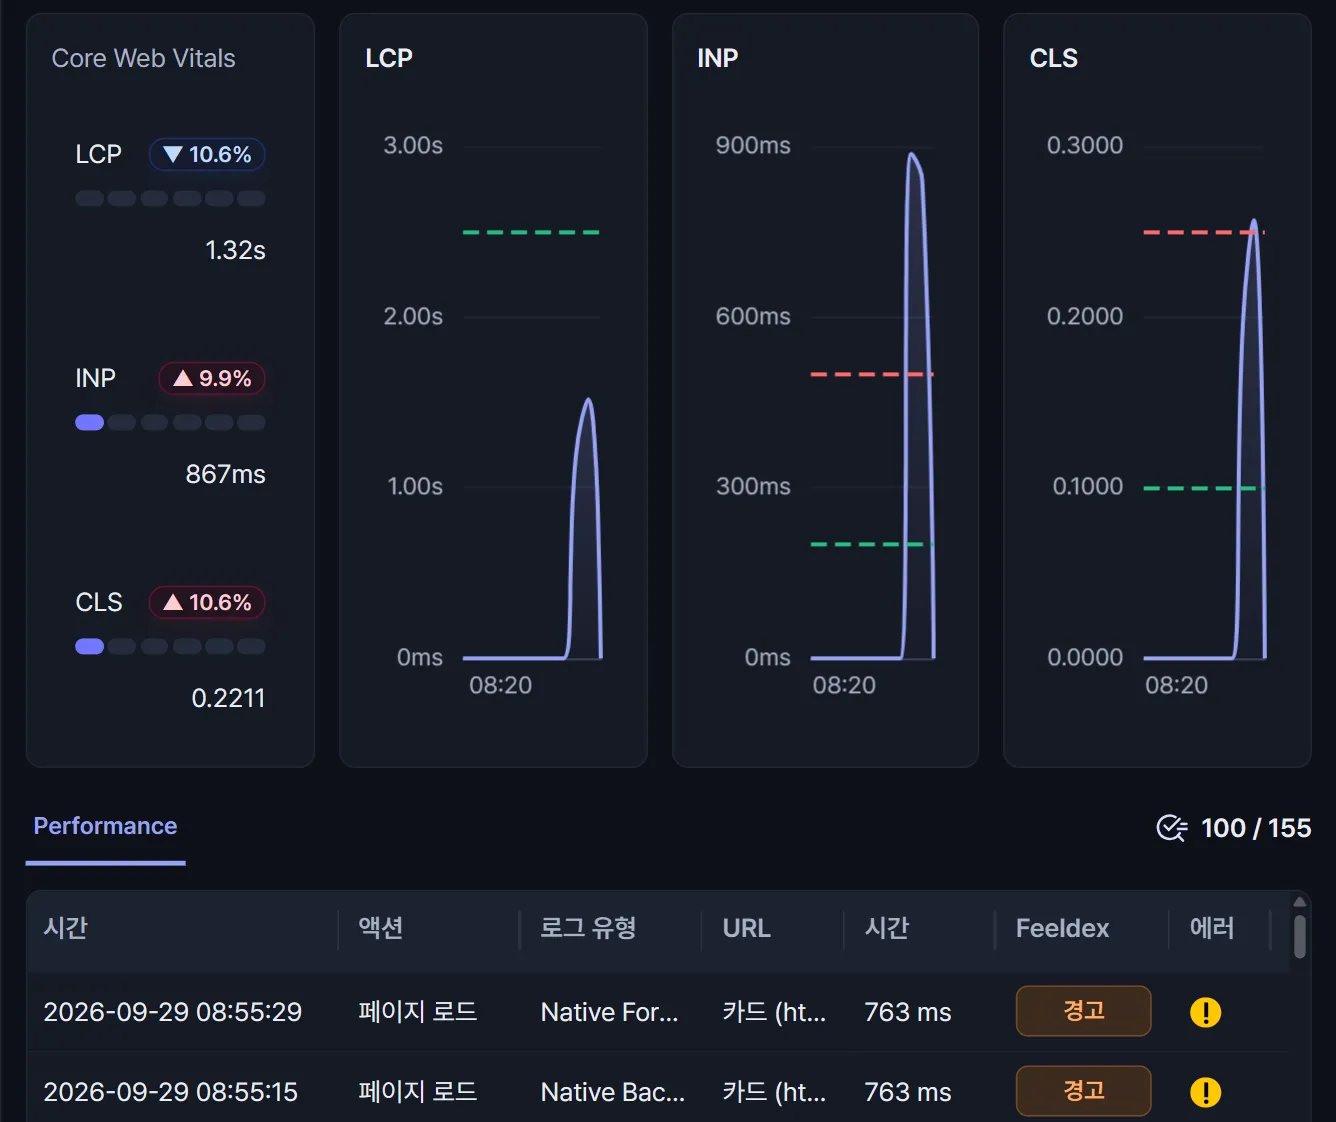1336x1122 pixels.
Task: Click the 100 / 155 count text
Action: click(x=1256, y=828)
